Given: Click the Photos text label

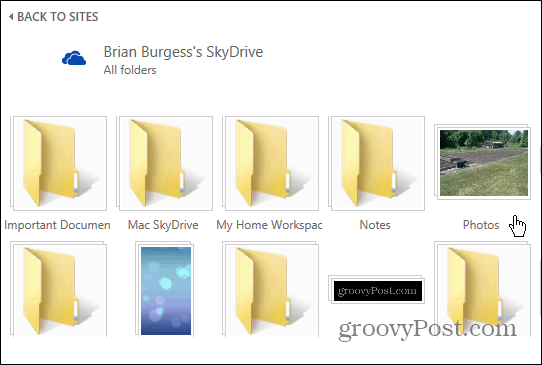Looking at the screenshot, I should coord(481,225).
